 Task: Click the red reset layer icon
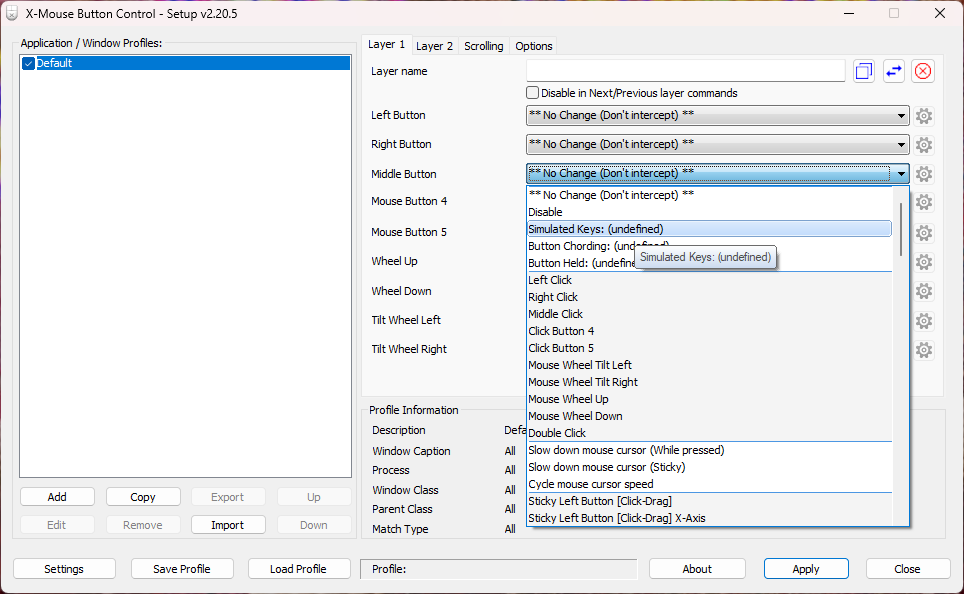[923, 71]
